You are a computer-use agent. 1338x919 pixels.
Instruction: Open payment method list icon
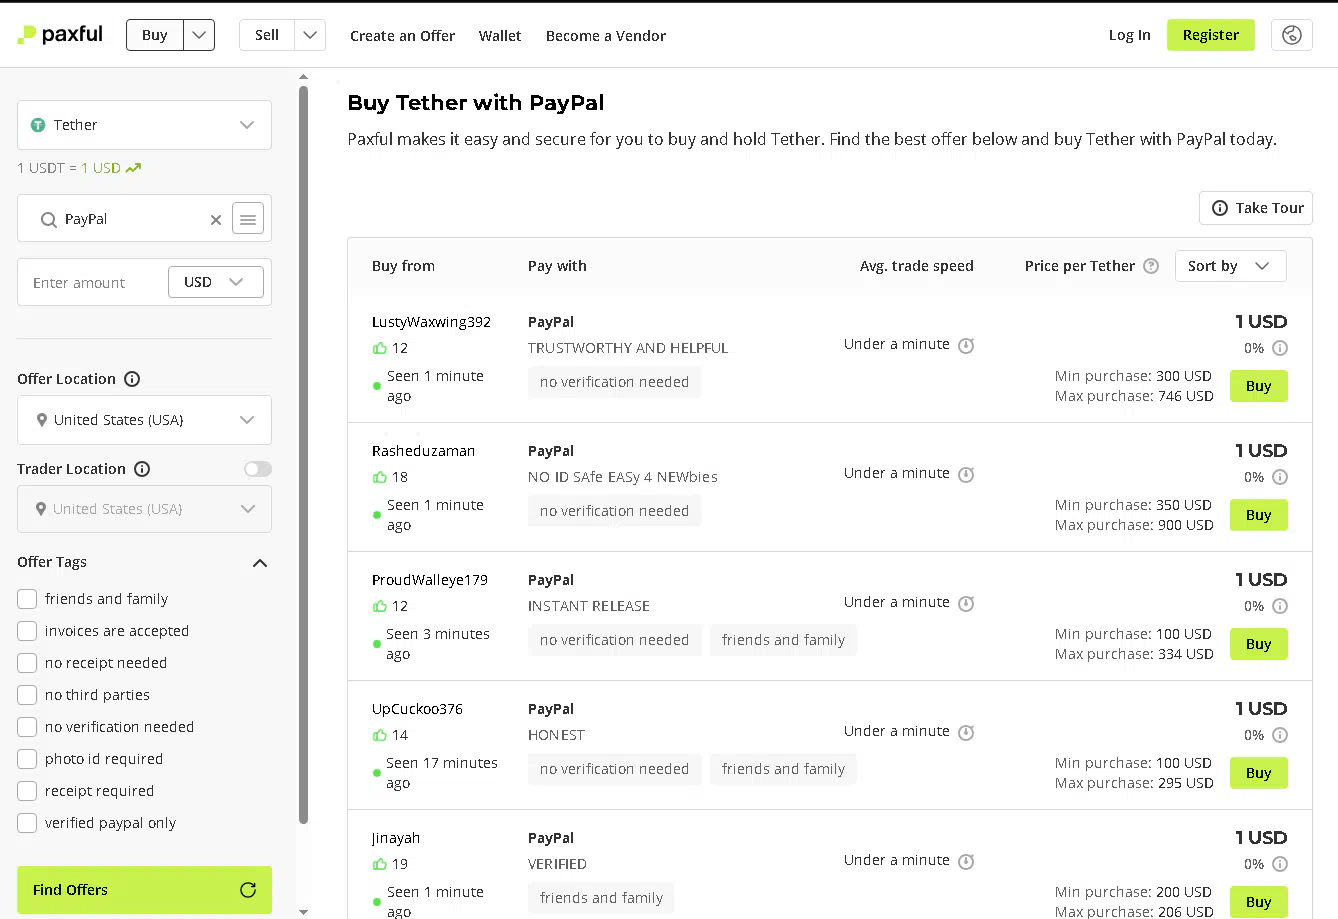click(248, 219)
